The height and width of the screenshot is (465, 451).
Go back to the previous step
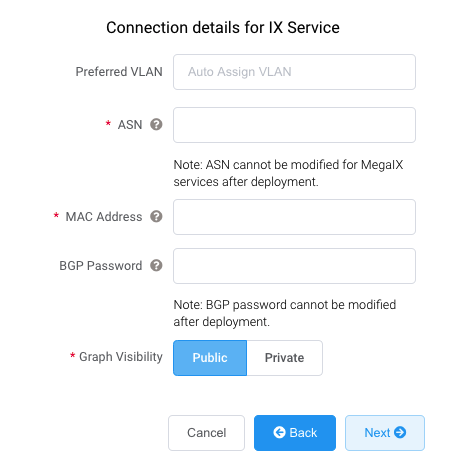click(x=295, y=433)
